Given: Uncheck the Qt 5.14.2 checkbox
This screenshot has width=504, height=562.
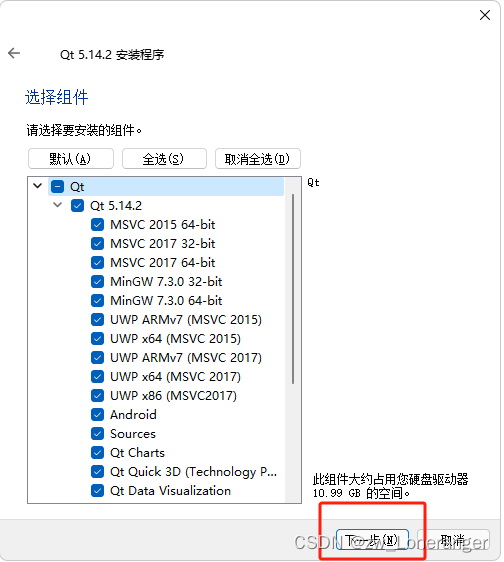Looking at the screenshot, I should [x=77, y=205].
